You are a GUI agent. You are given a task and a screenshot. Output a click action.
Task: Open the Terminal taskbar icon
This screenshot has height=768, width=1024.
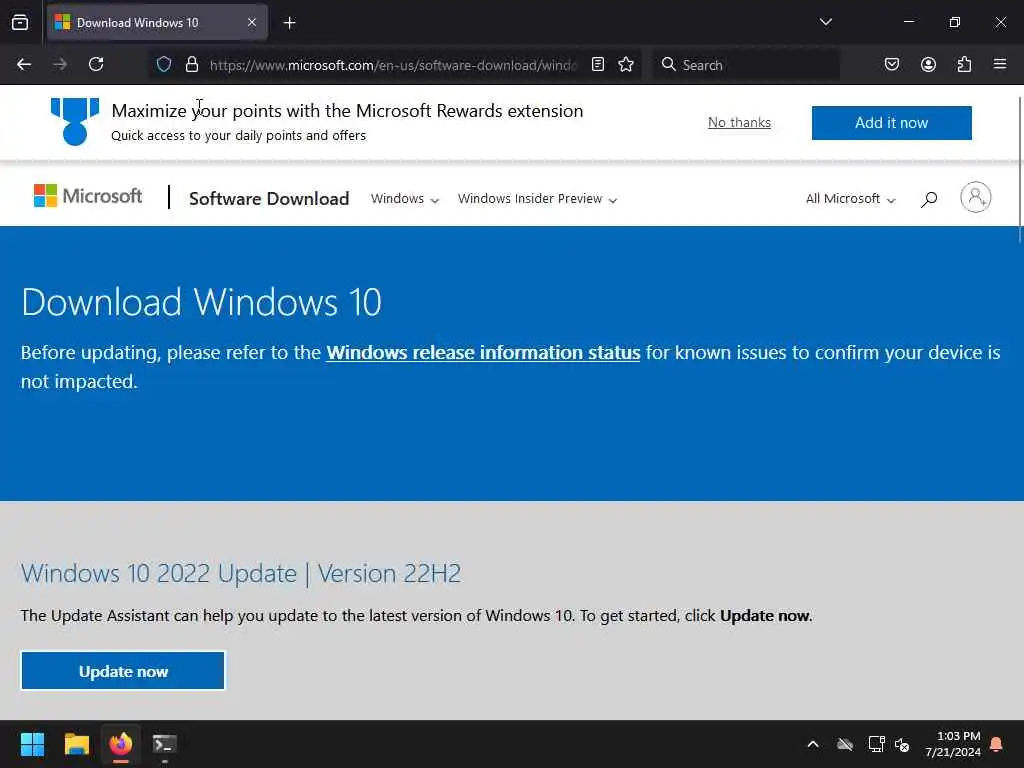[165, 744]
